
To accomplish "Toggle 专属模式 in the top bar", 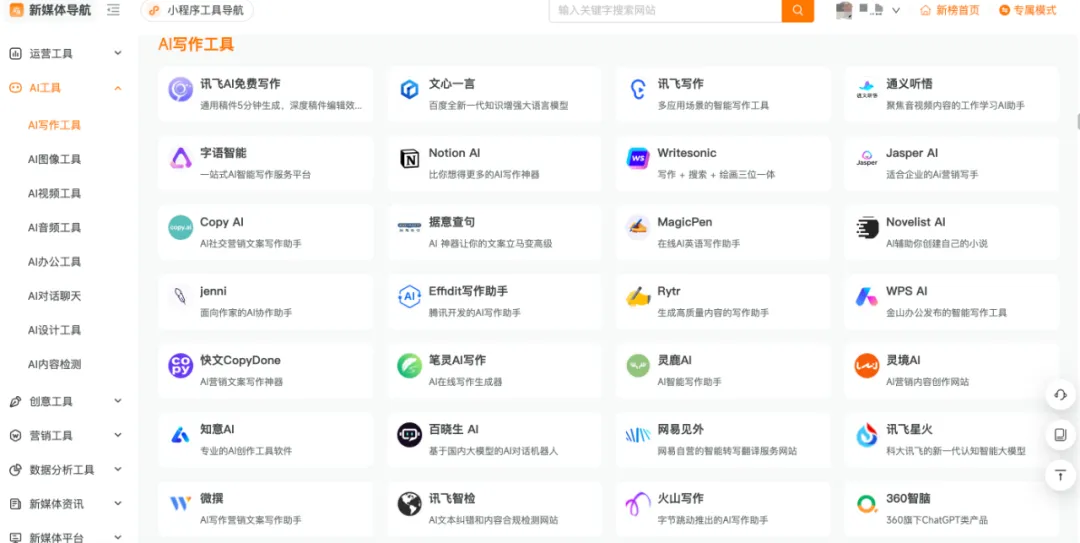I will coord(1027,10).
